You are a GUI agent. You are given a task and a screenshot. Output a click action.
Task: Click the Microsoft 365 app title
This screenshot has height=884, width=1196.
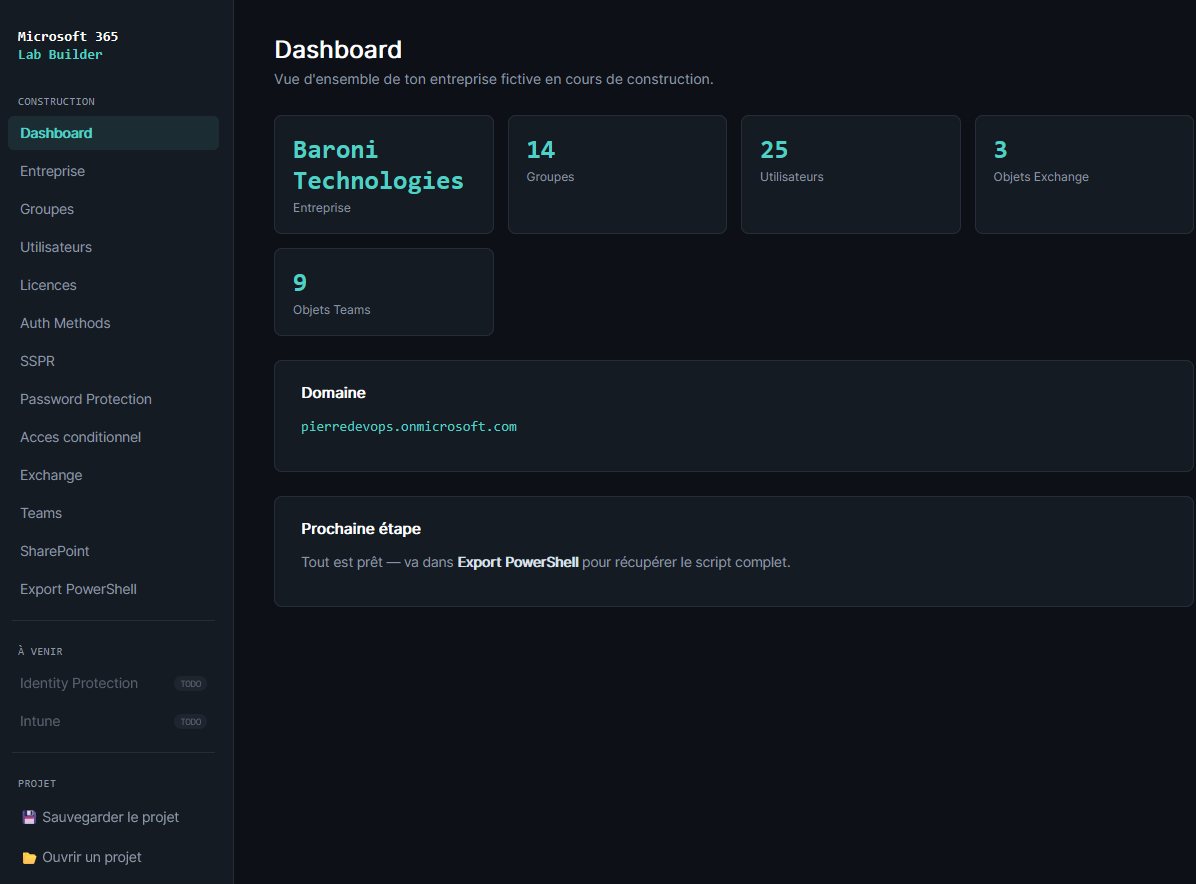click(68, 36)
